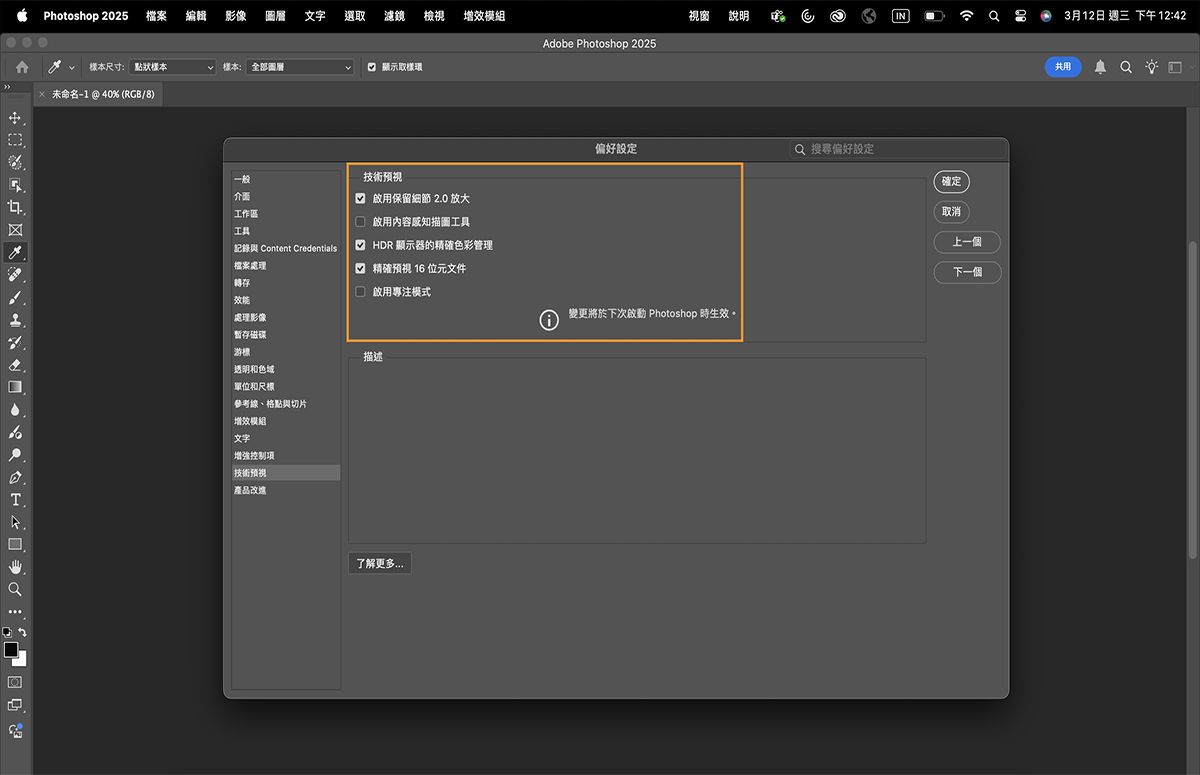Select the Crop tool
1200x775 pixels.
coord(15,208)
